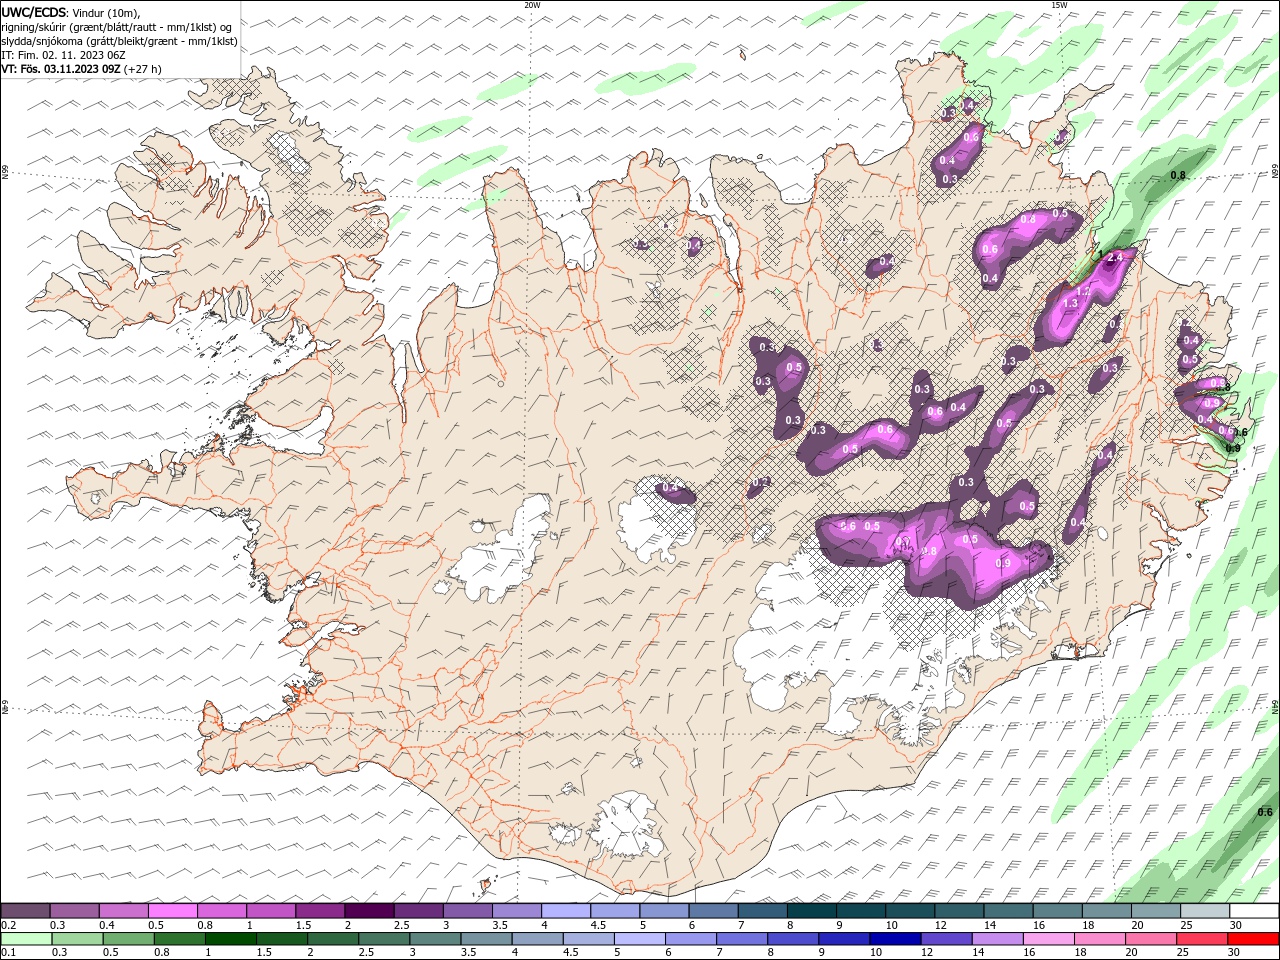The height and width of the screenshot is (960, 1280).
Task: Click the '20W' longitude label
Action: tap(532, 5)
